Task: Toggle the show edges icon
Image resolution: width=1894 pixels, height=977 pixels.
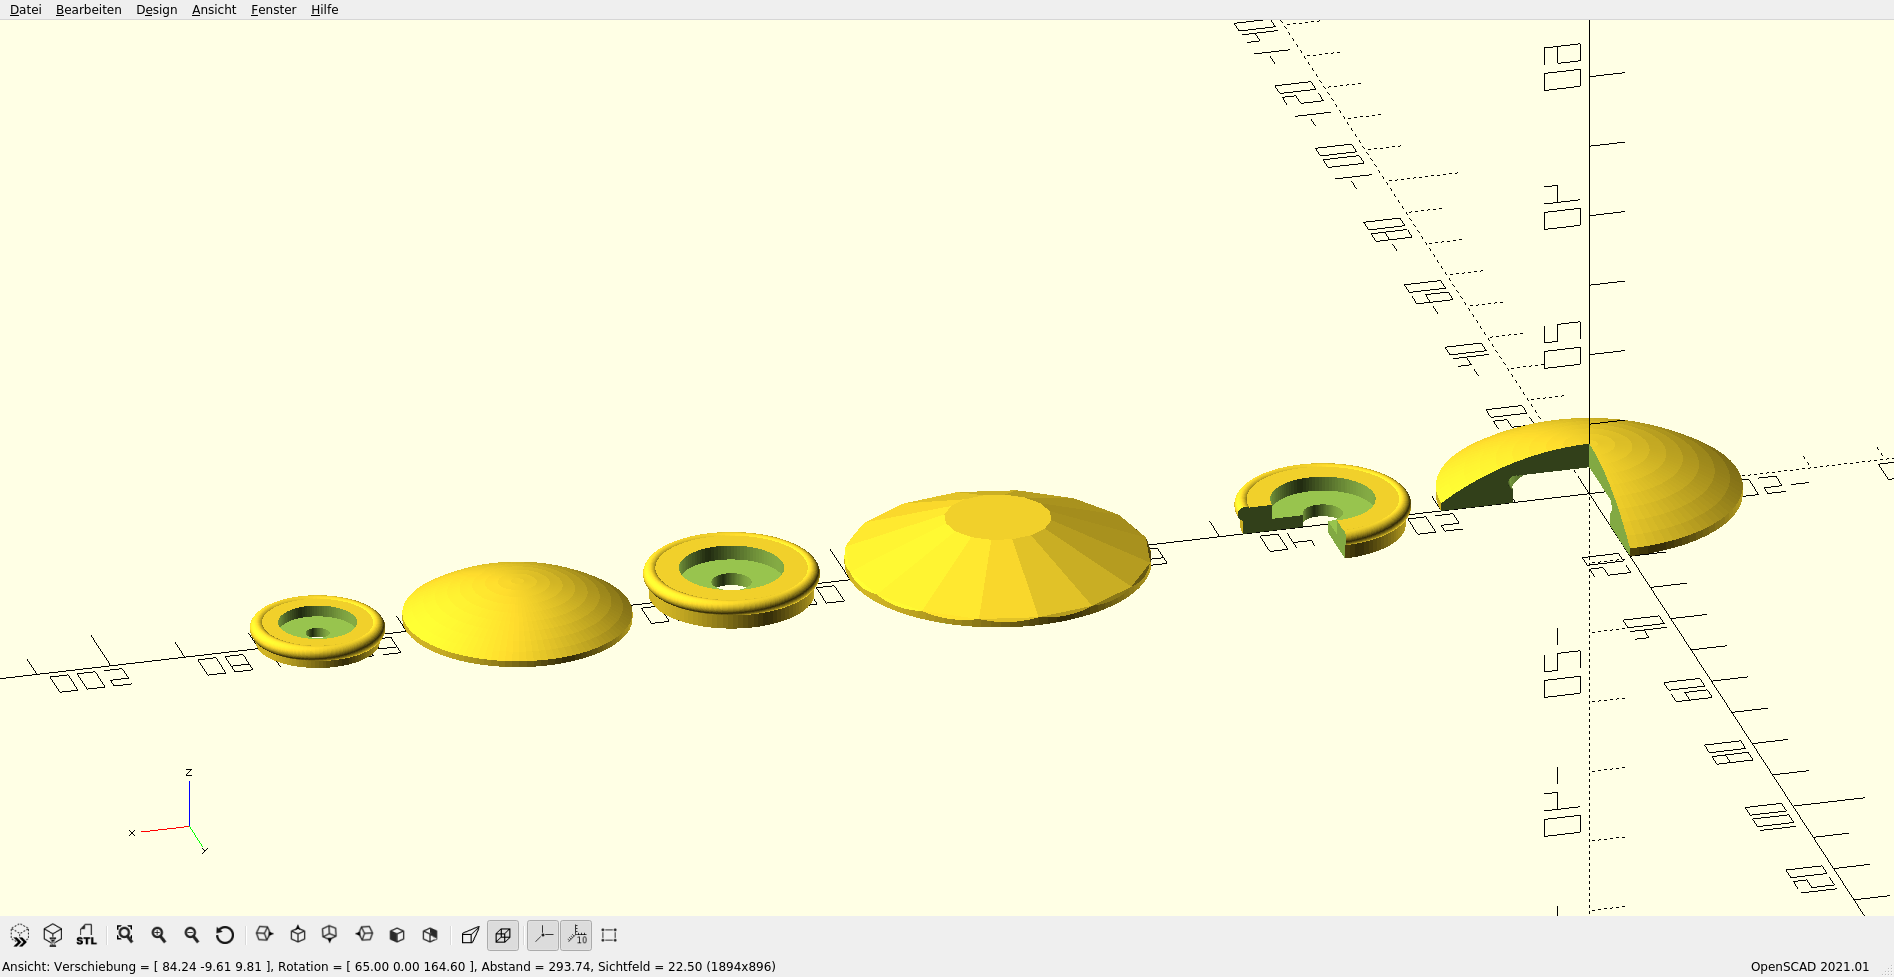Action: (609, 935)
